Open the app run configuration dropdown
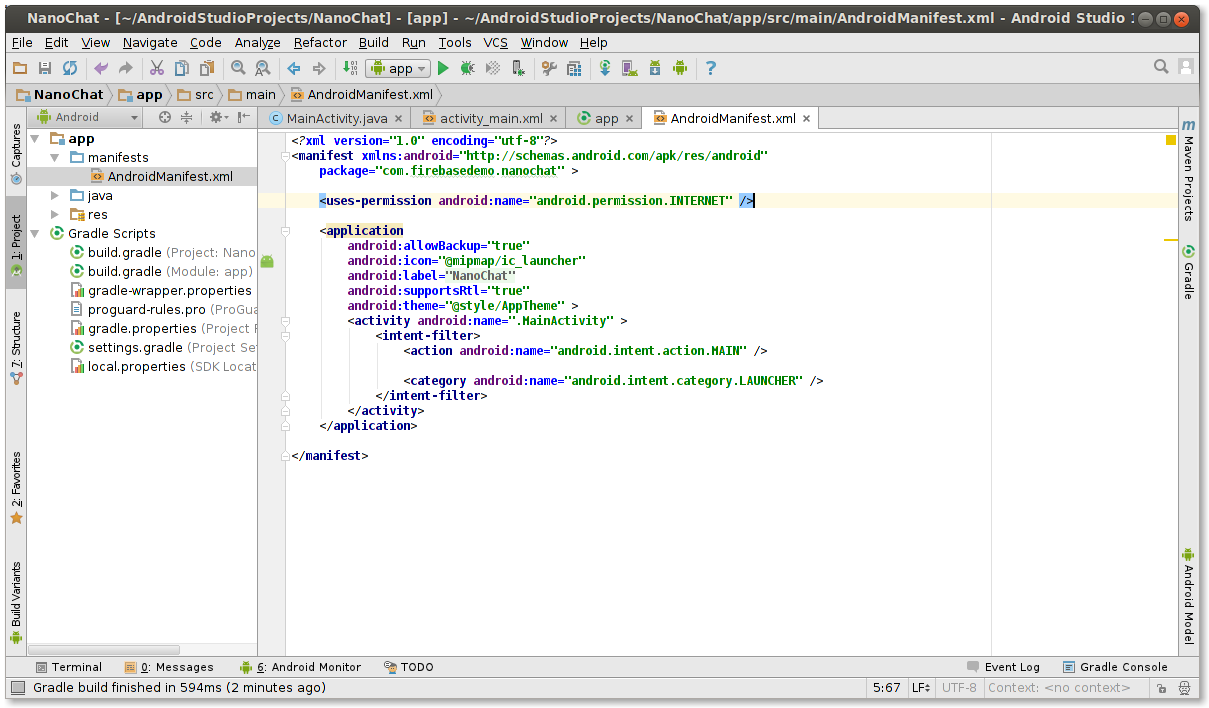The width and height of the screenshot is (1209, 708). click(x=398, y=68)
